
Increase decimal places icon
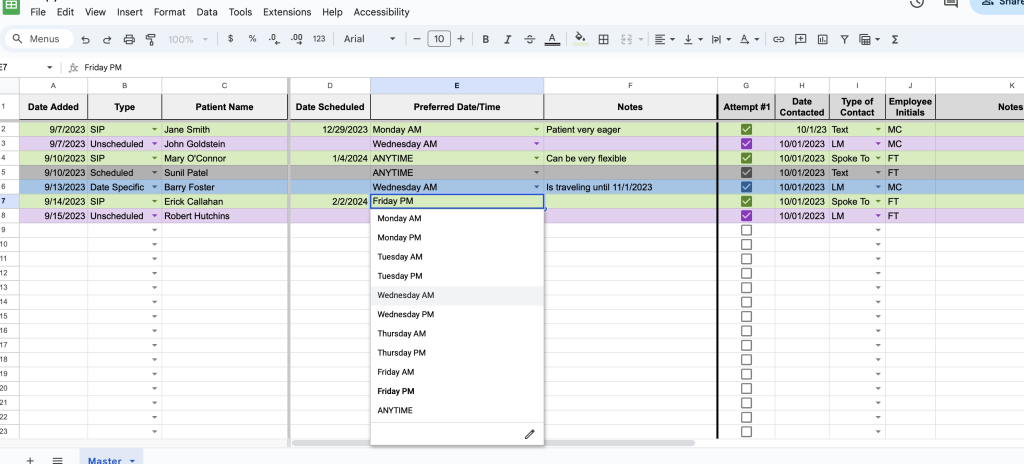[296, 39]
